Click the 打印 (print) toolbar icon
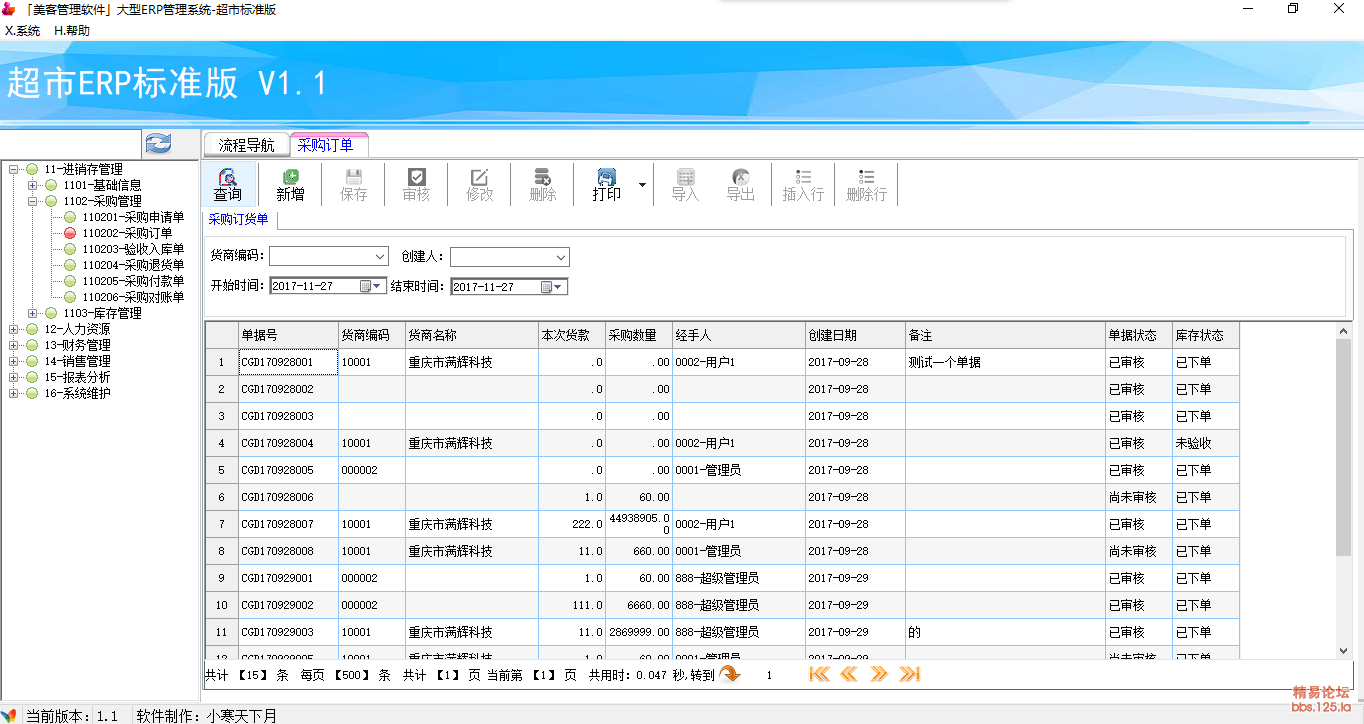1364x724 pixels. pos(606,184)
